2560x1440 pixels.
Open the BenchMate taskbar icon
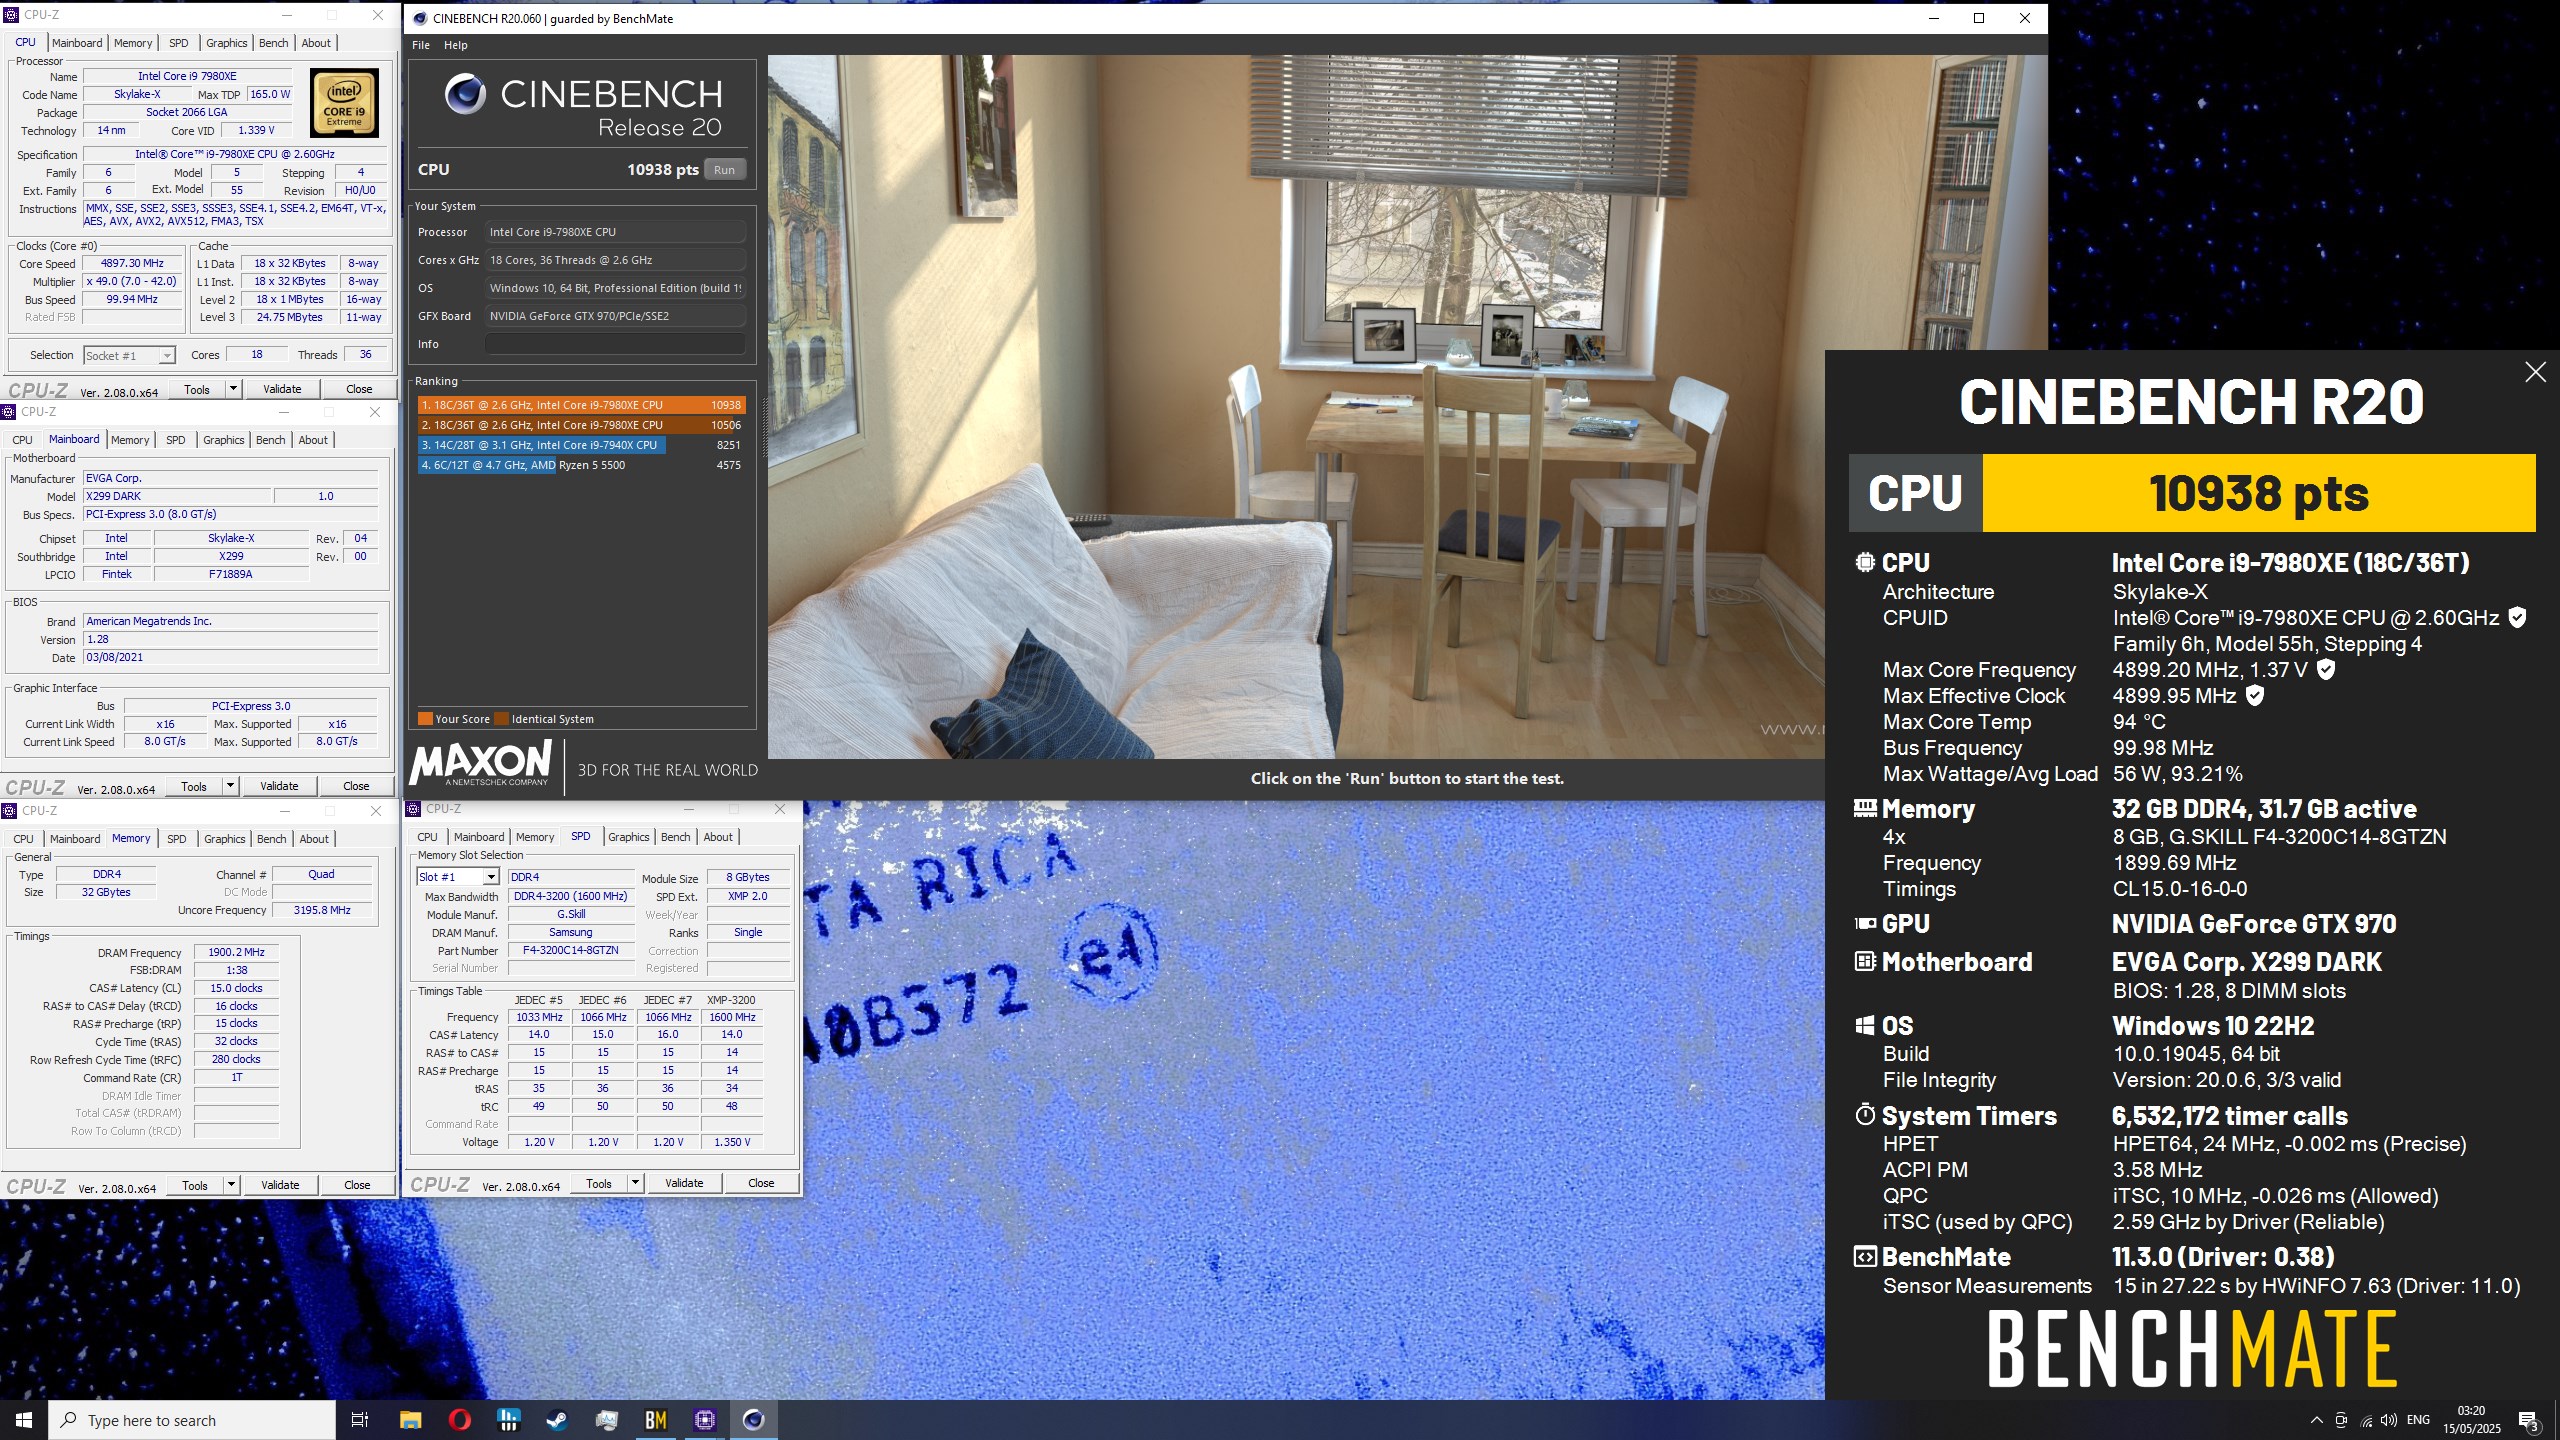[x=655, y=1420]
